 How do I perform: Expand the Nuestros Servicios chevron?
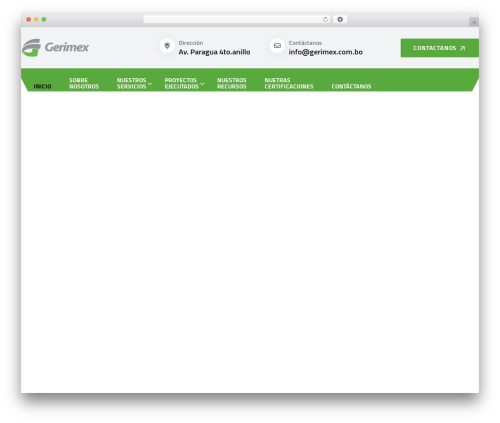click(x=150, y=84)
